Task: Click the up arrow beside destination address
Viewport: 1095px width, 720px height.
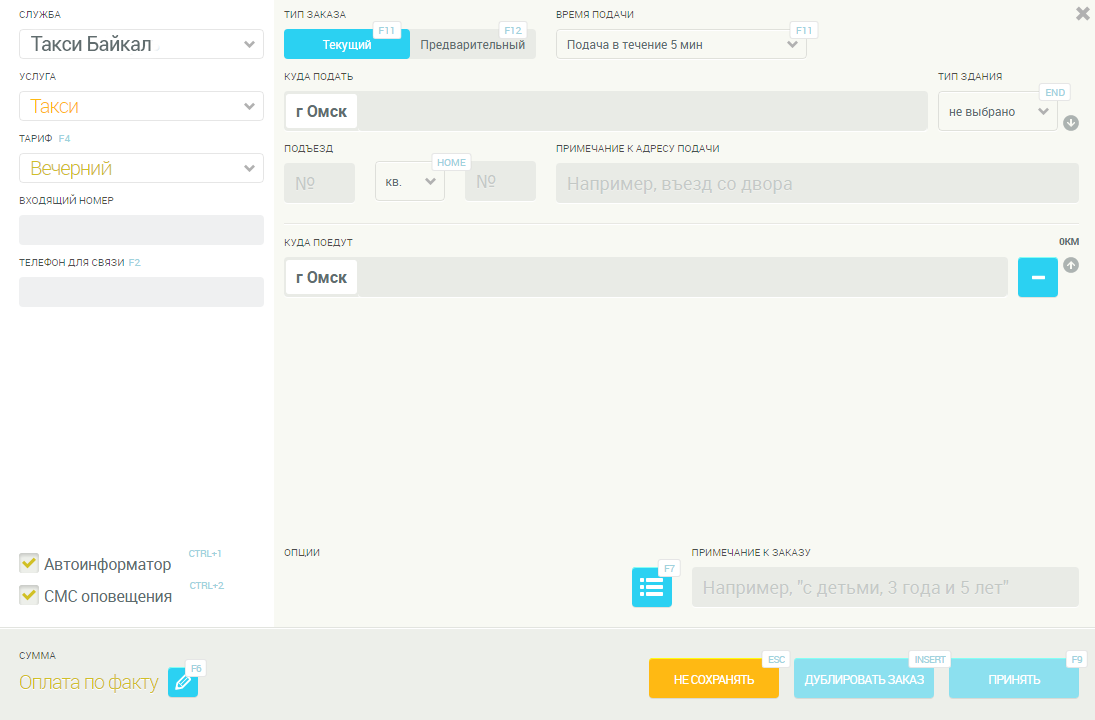Action: (1070, 265)
